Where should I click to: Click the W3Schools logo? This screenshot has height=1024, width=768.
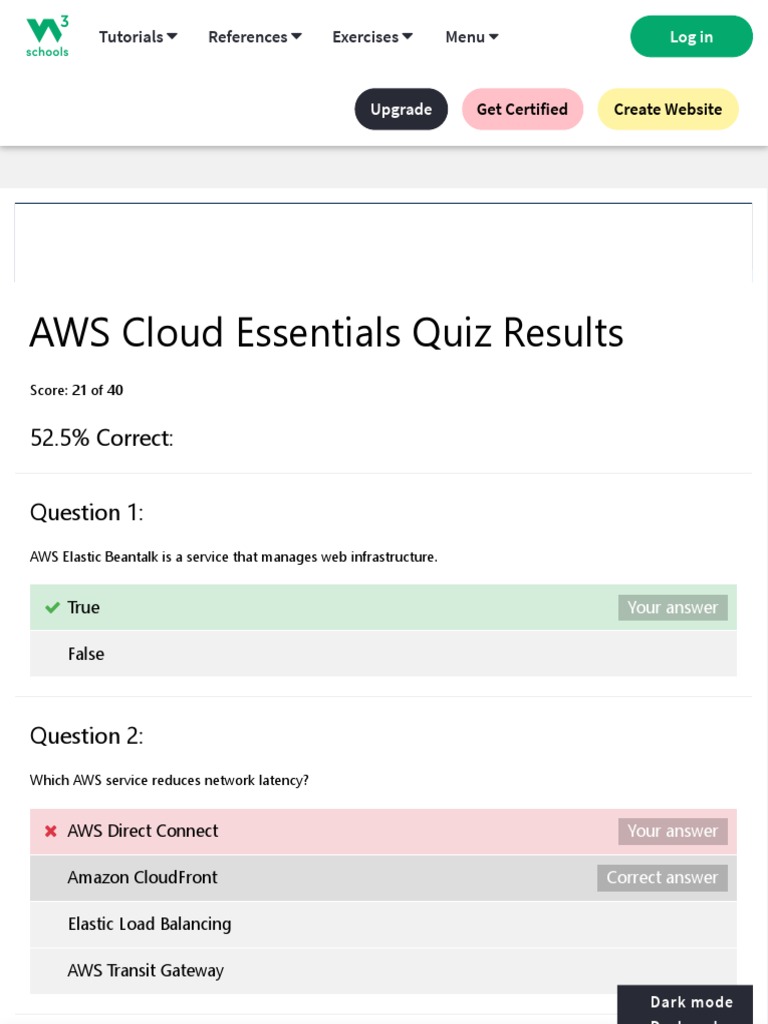point(47,36)
